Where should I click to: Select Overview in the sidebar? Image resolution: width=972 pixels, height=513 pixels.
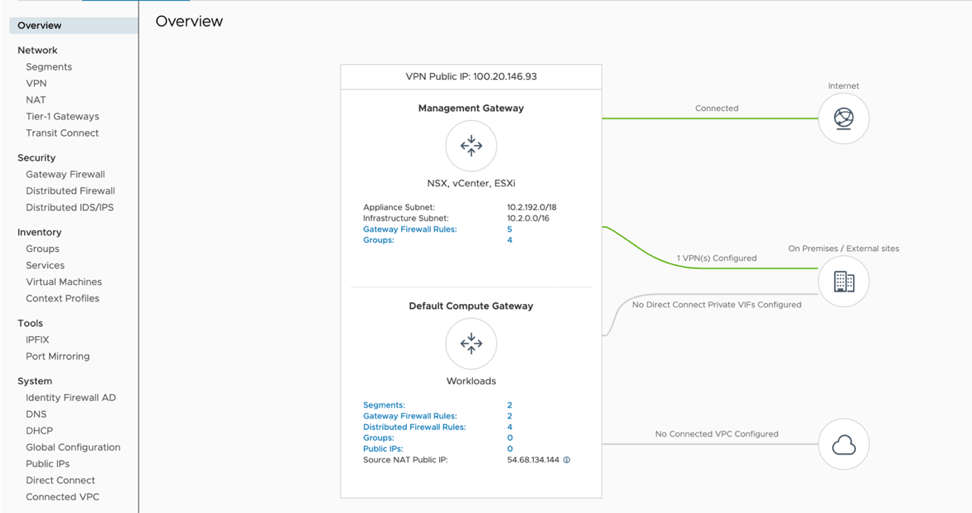click(40, 25)
